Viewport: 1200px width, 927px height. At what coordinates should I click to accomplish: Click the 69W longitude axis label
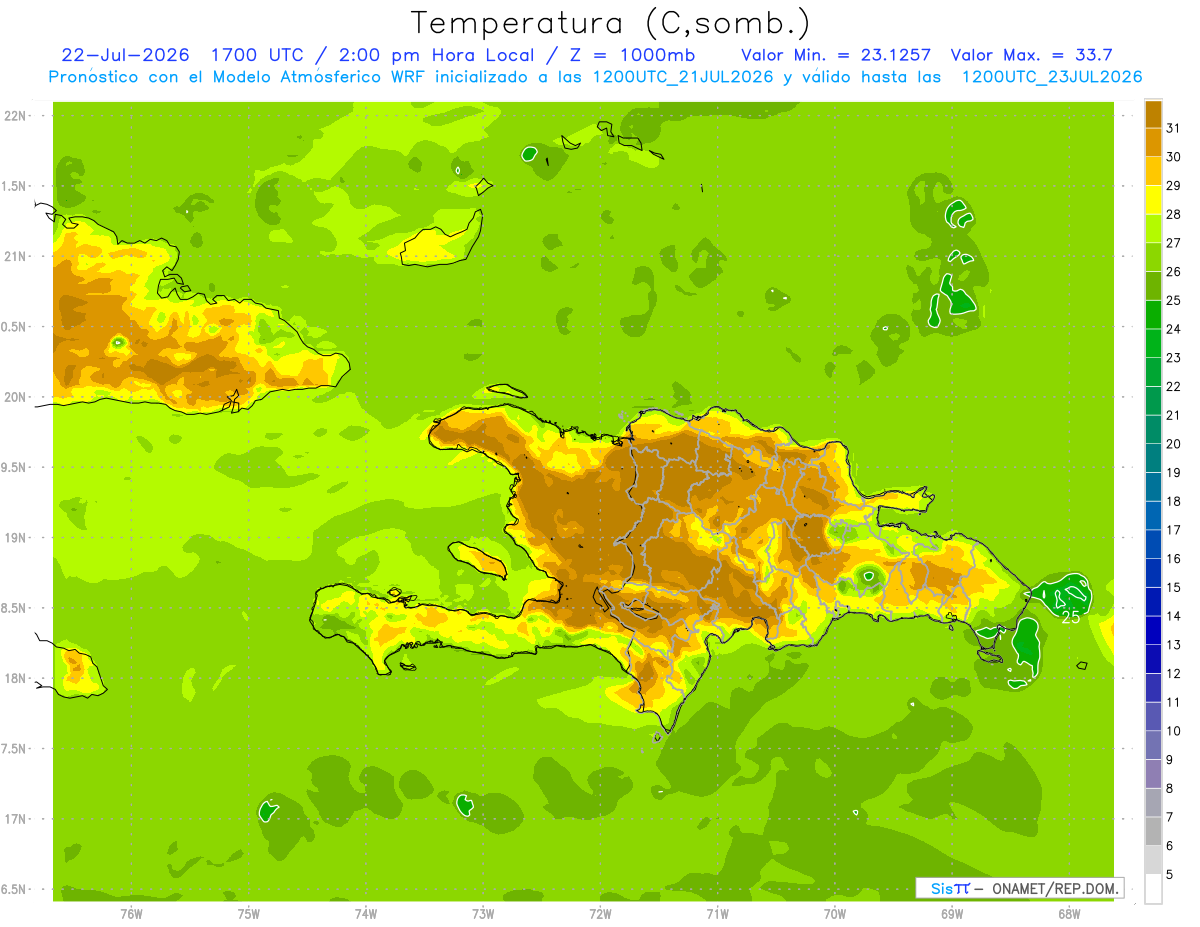click(x=952, y=913)
